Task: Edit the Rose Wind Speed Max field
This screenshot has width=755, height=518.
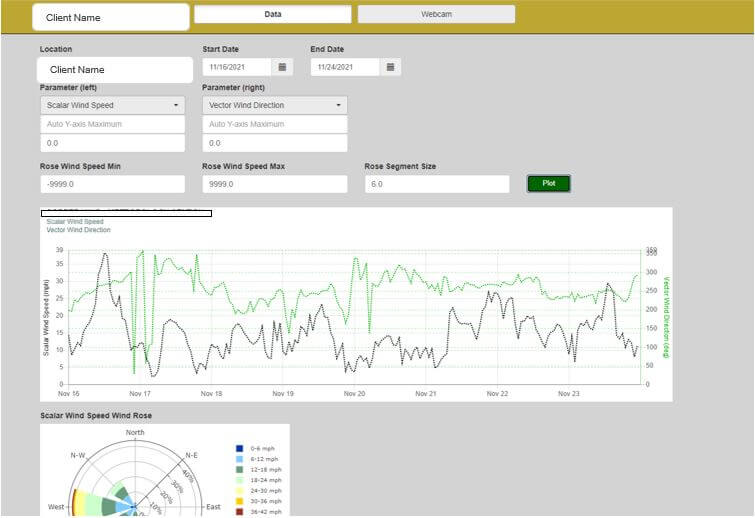Action: [x=274, y=184]
